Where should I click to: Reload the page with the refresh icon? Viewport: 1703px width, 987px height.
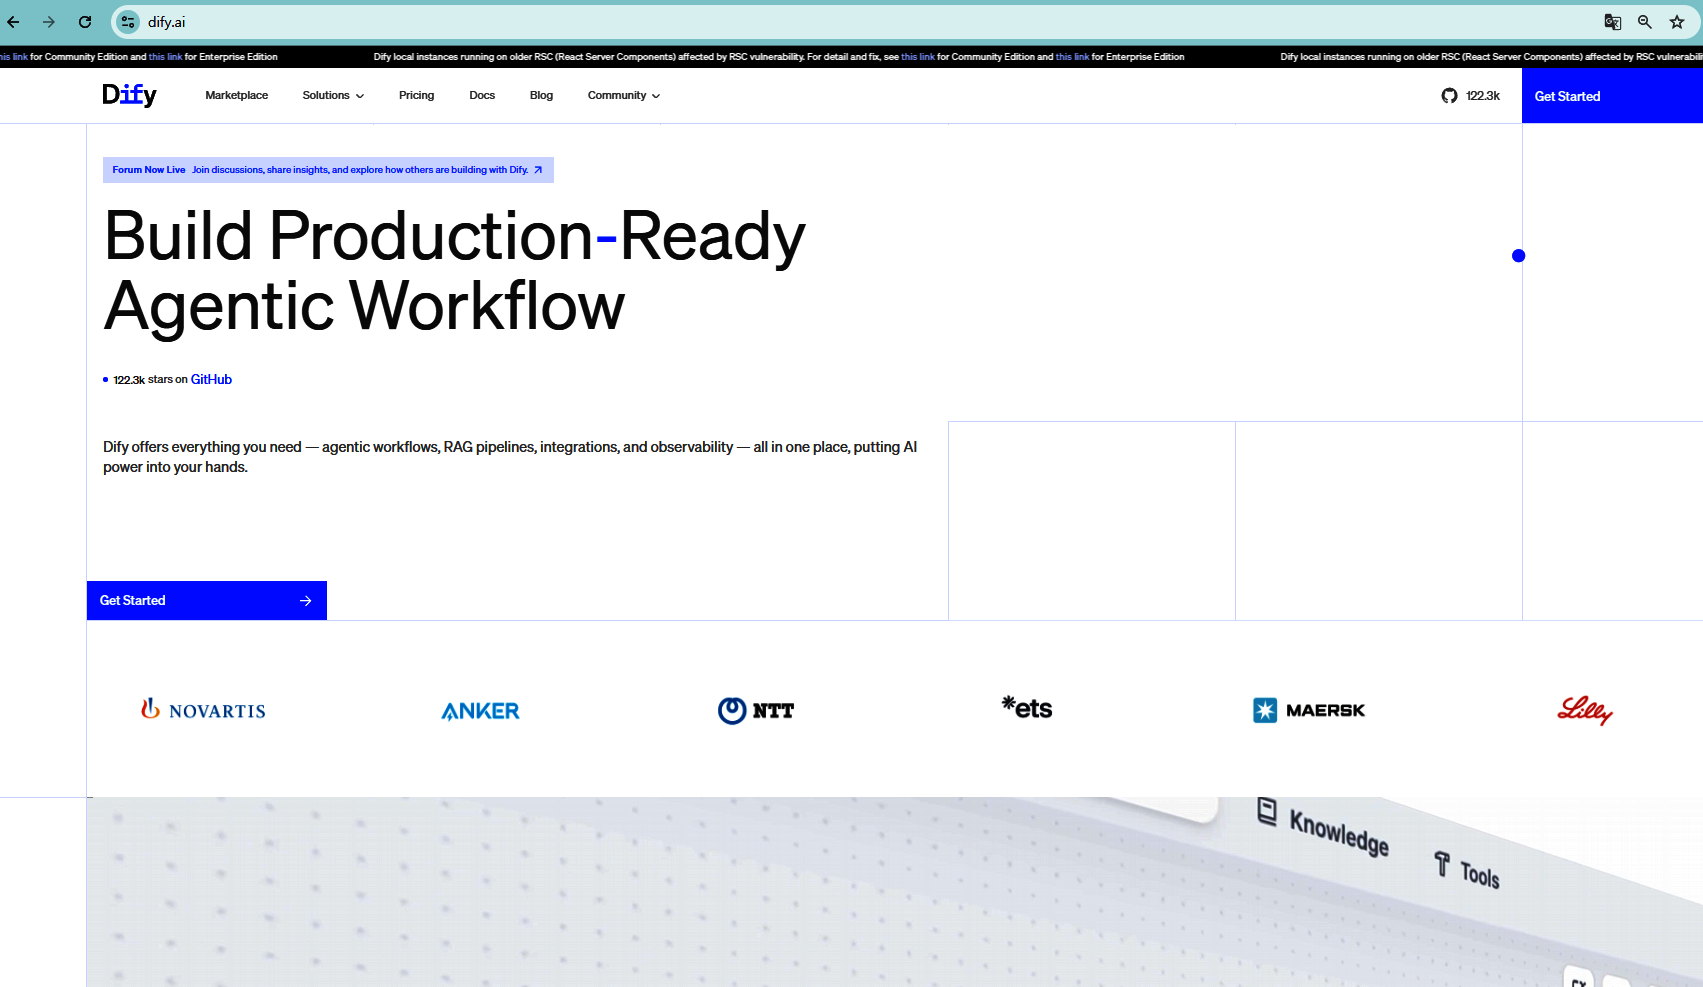coord(85,22)
